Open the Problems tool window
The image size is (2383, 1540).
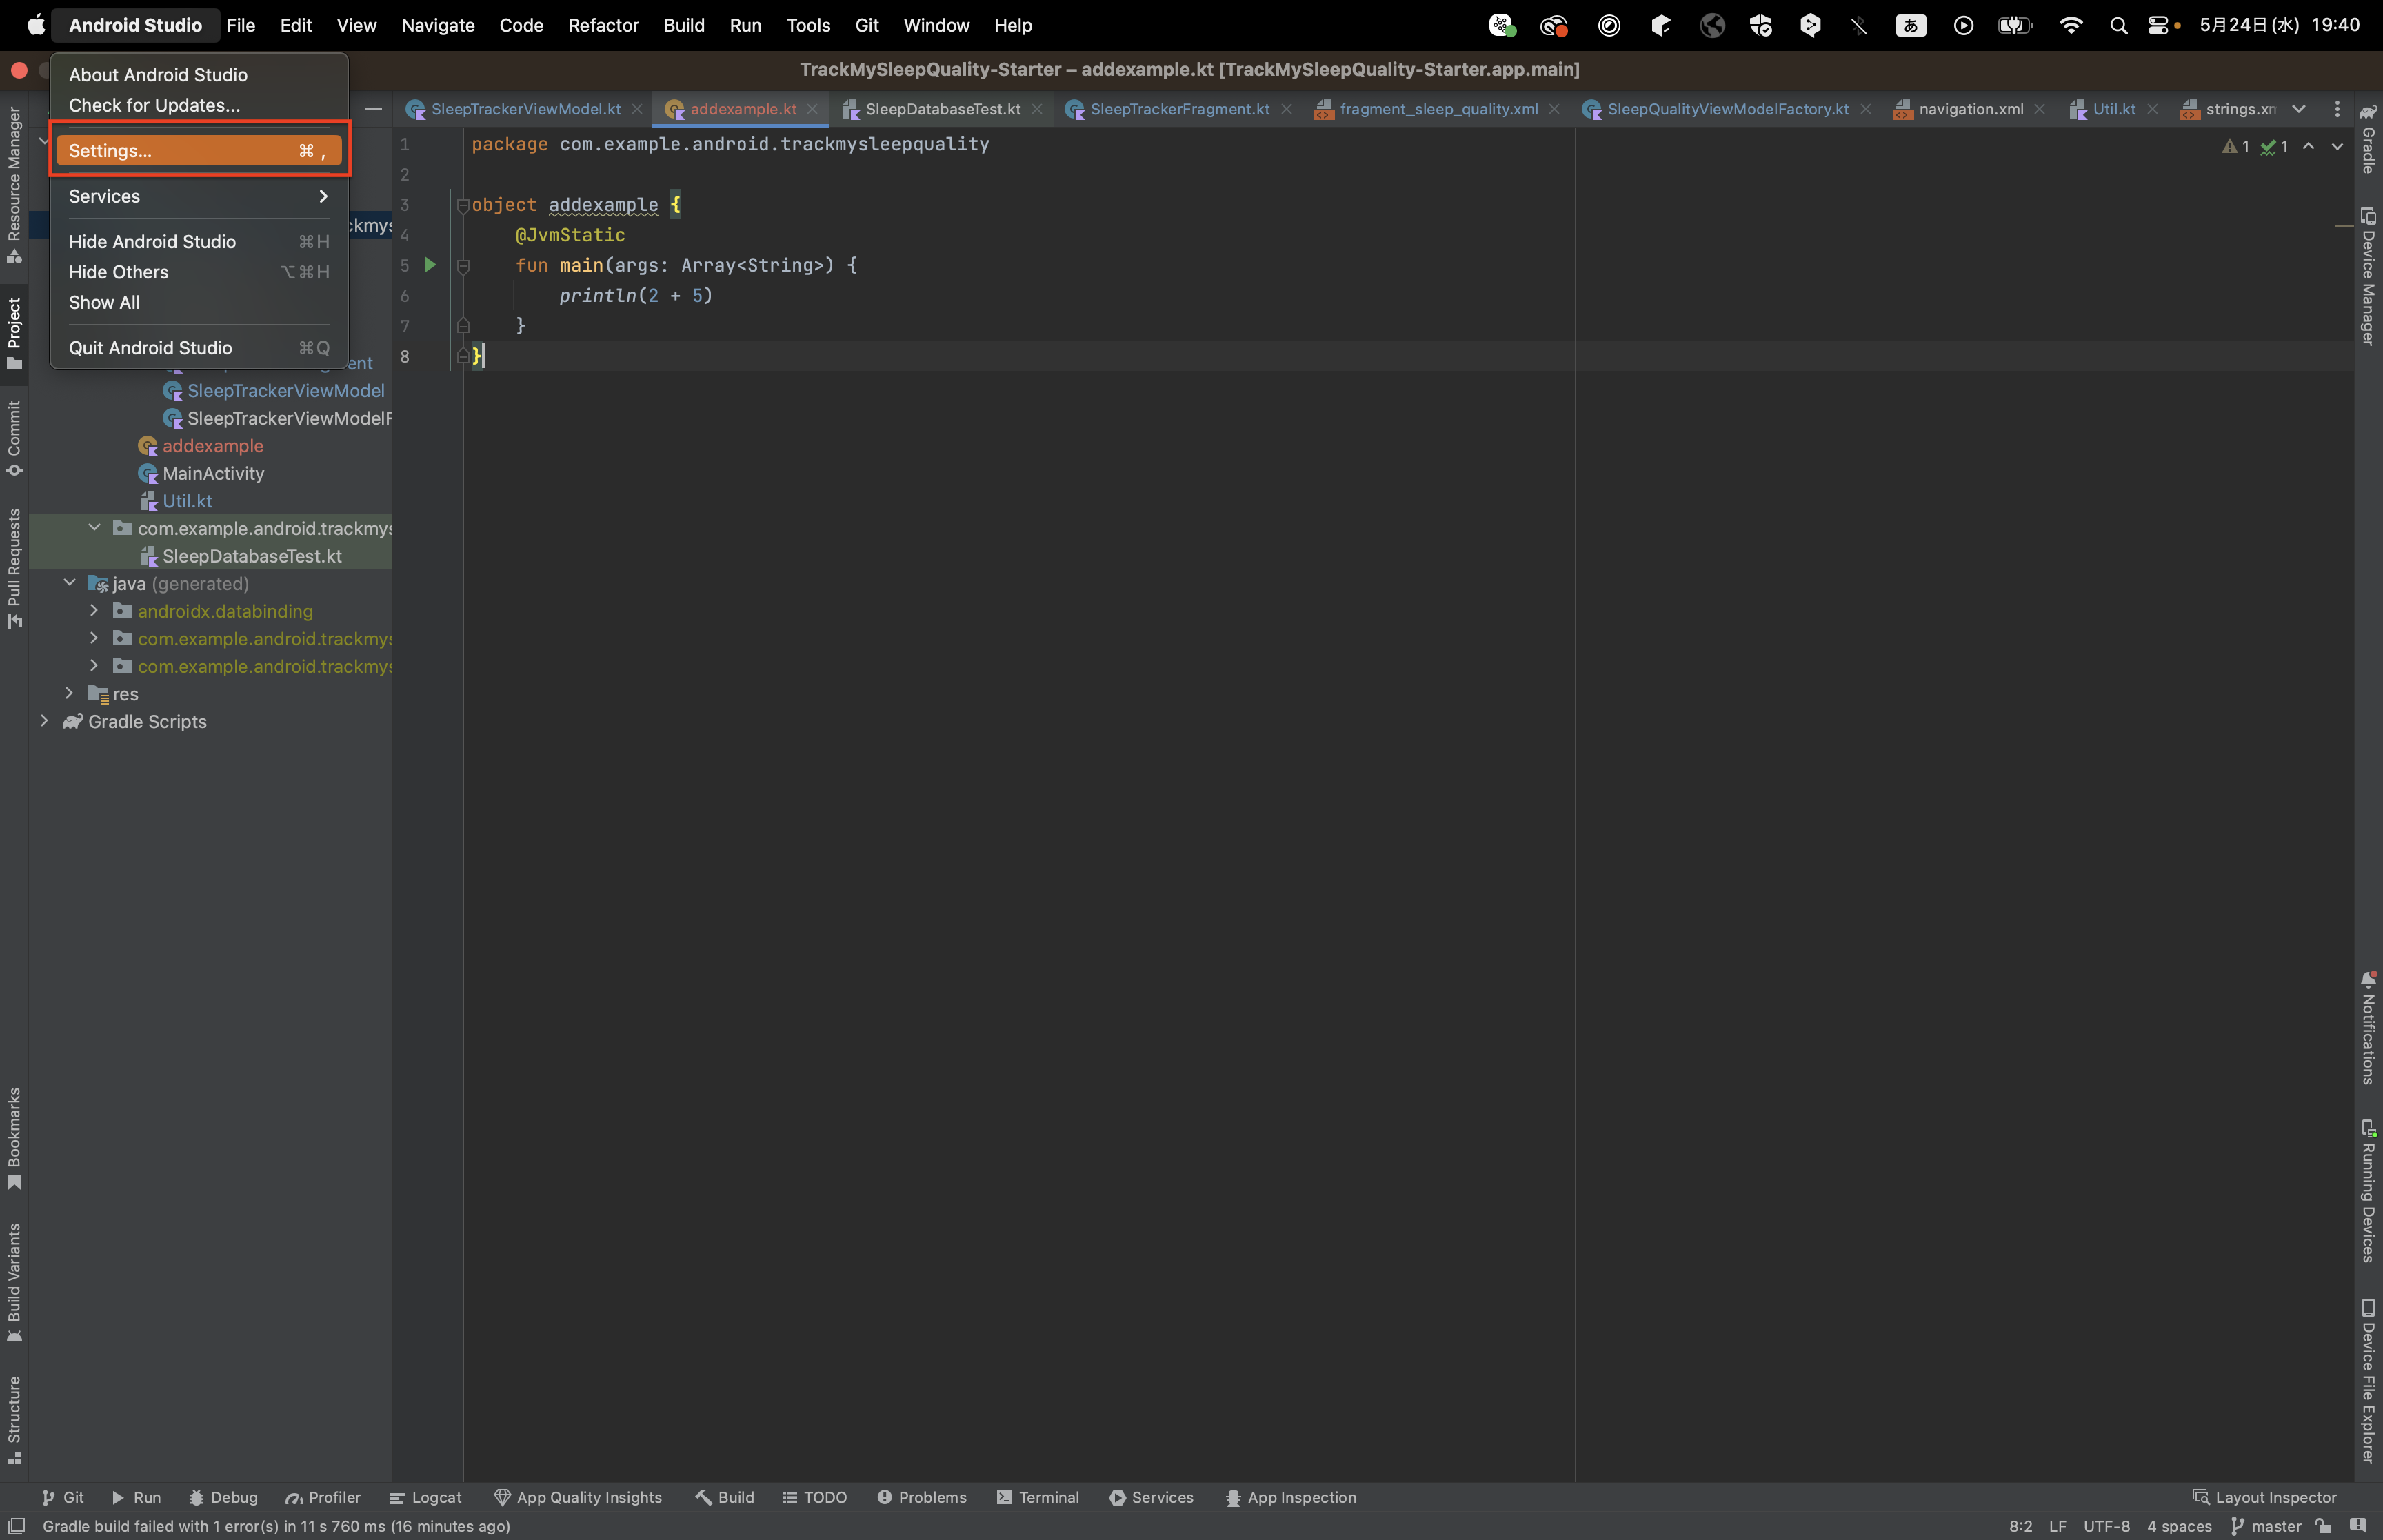click(921, 1497)
